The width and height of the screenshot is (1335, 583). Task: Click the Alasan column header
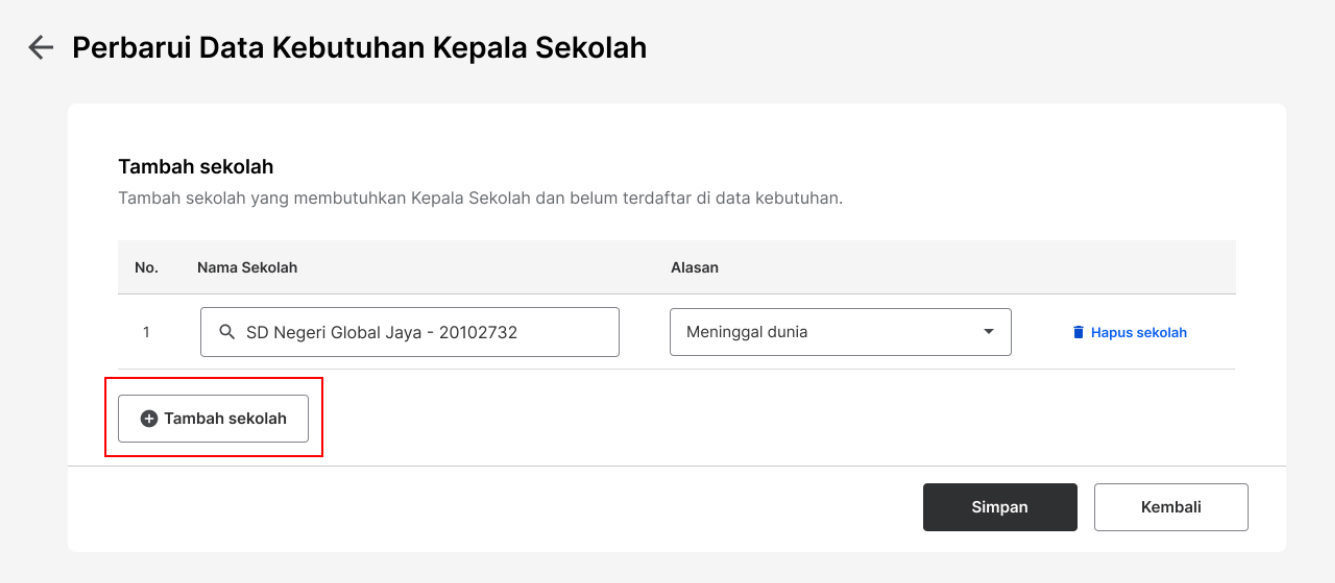tap(694, 267)
